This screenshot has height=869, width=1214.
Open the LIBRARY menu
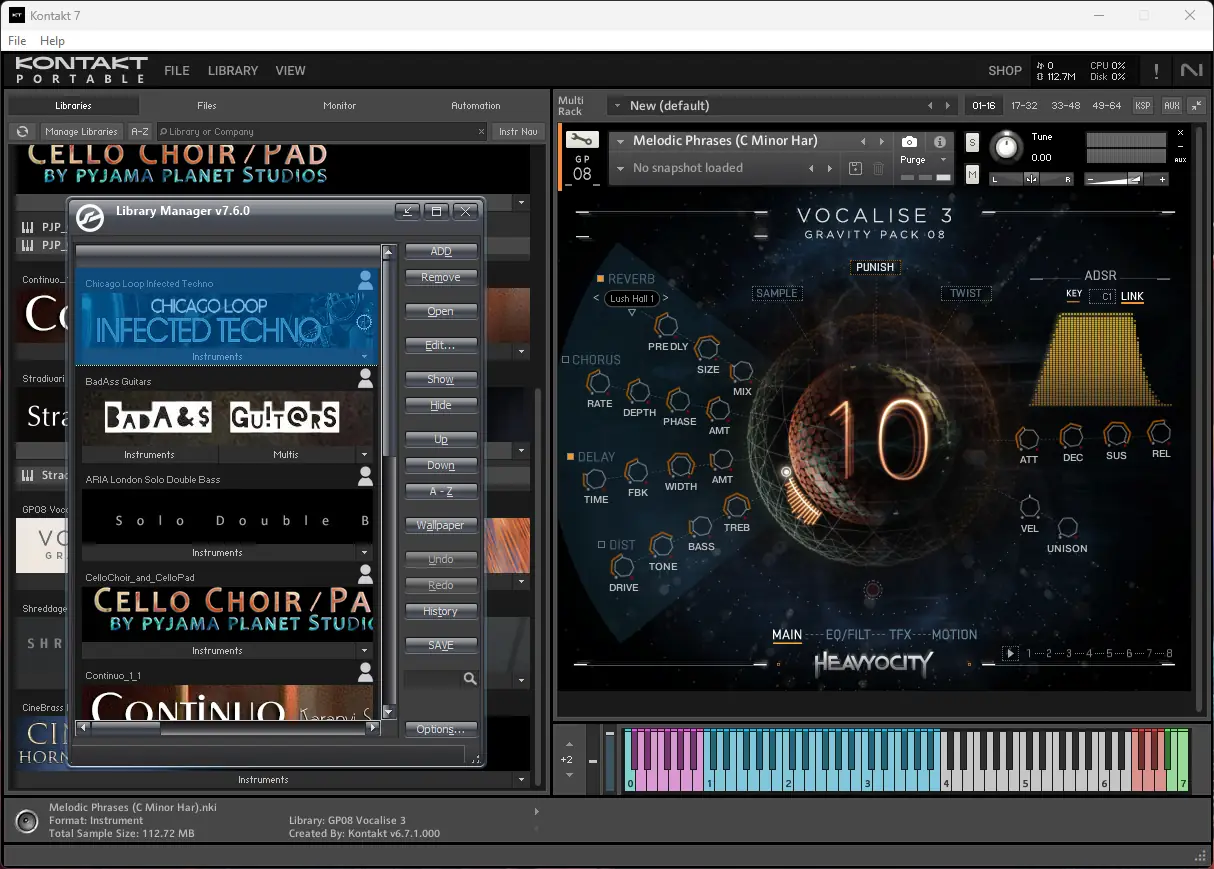(233, 71)
